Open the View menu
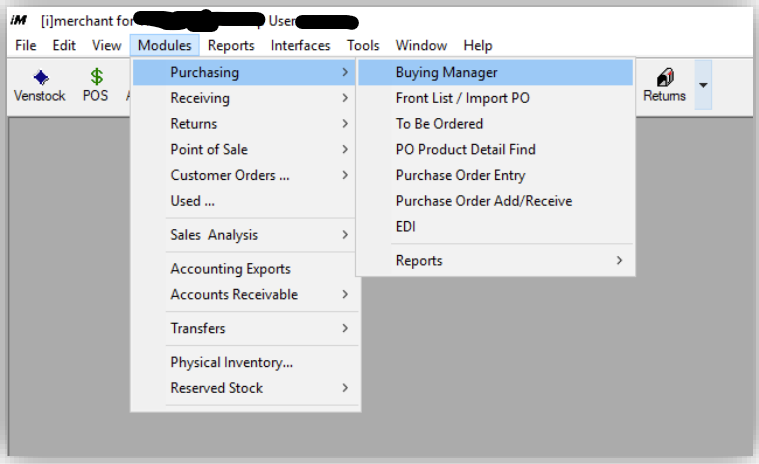Image resolution: width=759 pixels, height=464 pixels. click(106, 45)
